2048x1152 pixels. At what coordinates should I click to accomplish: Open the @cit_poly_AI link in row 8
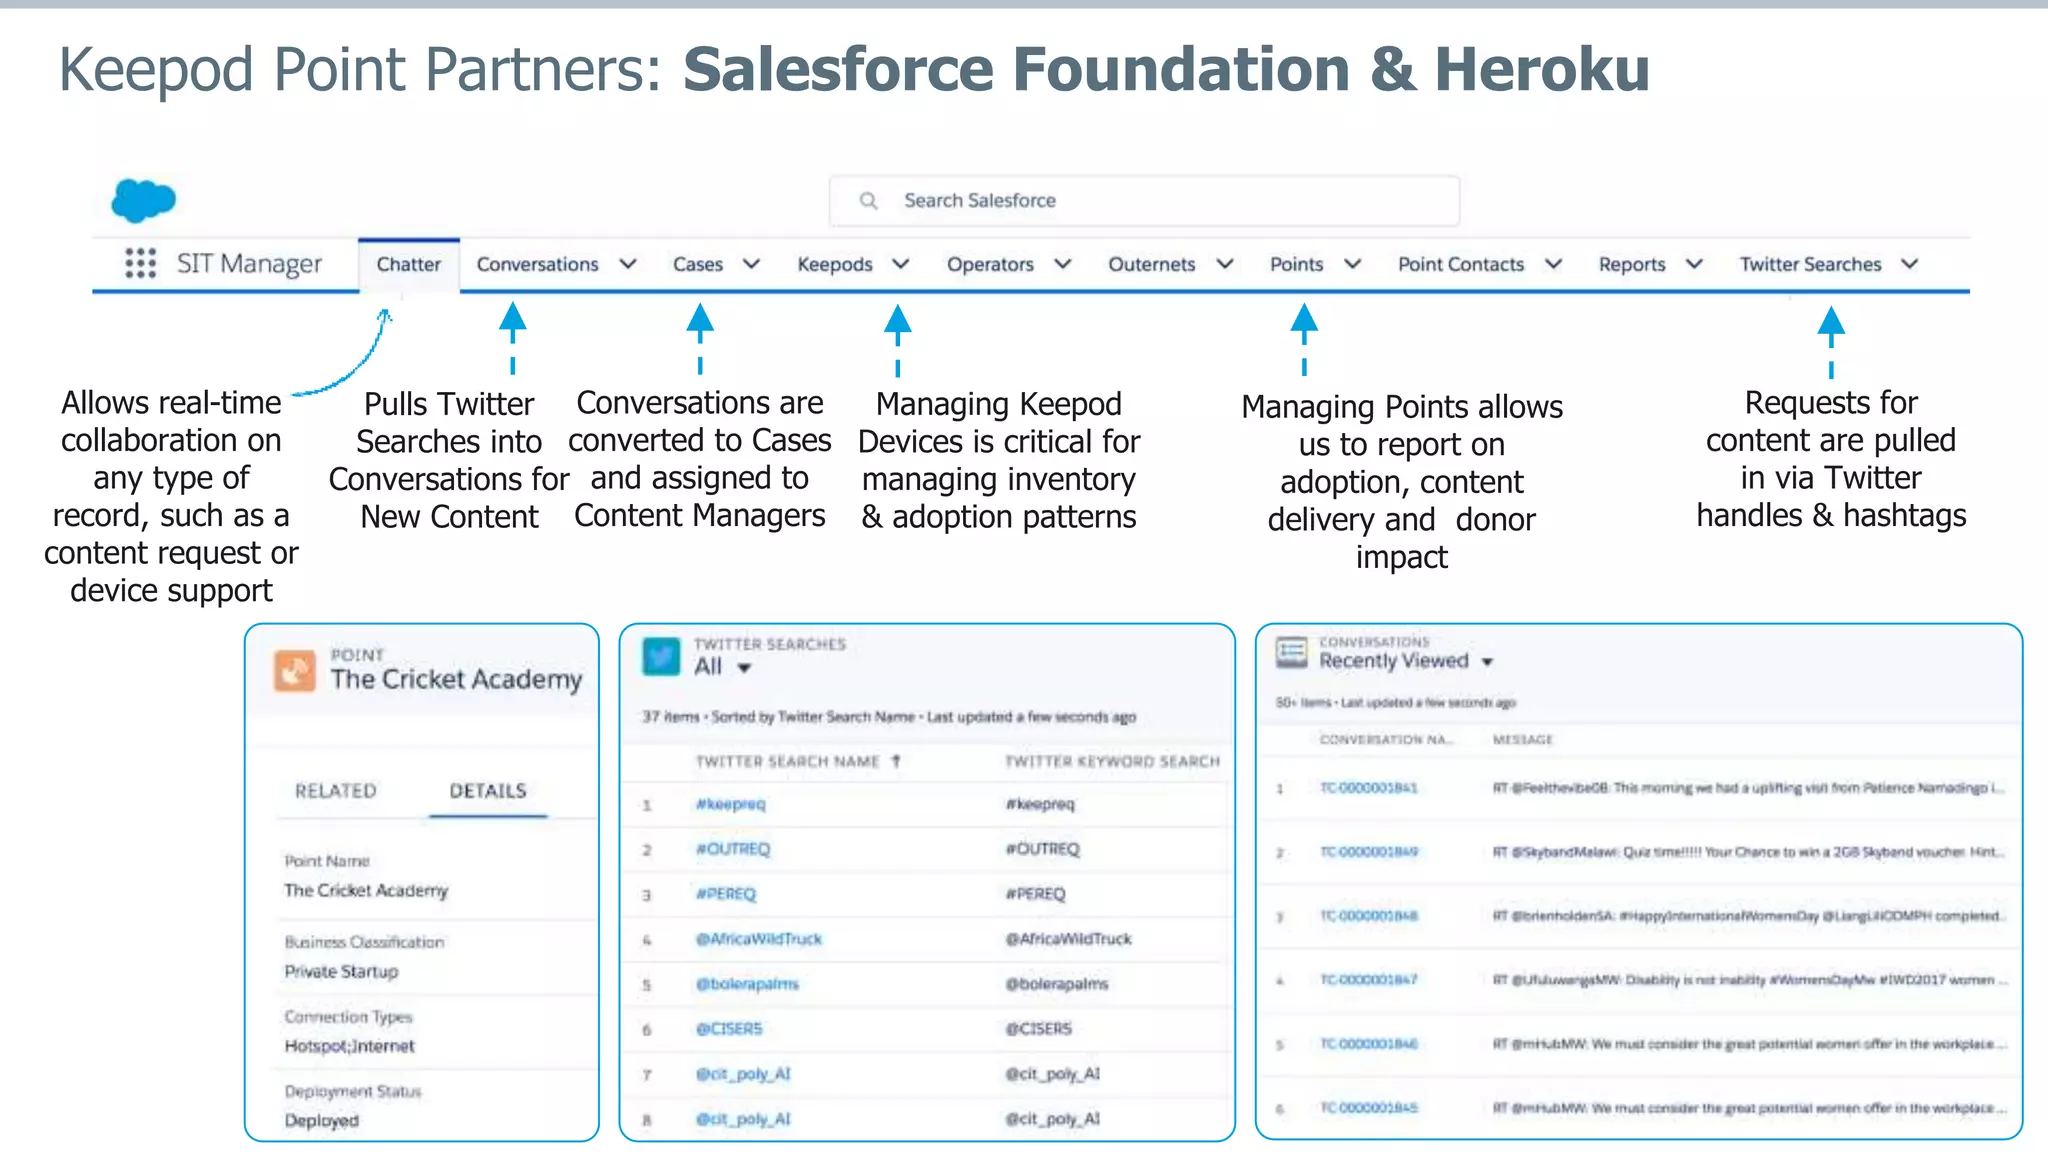pyautogui.click(x=743, y=1119)
